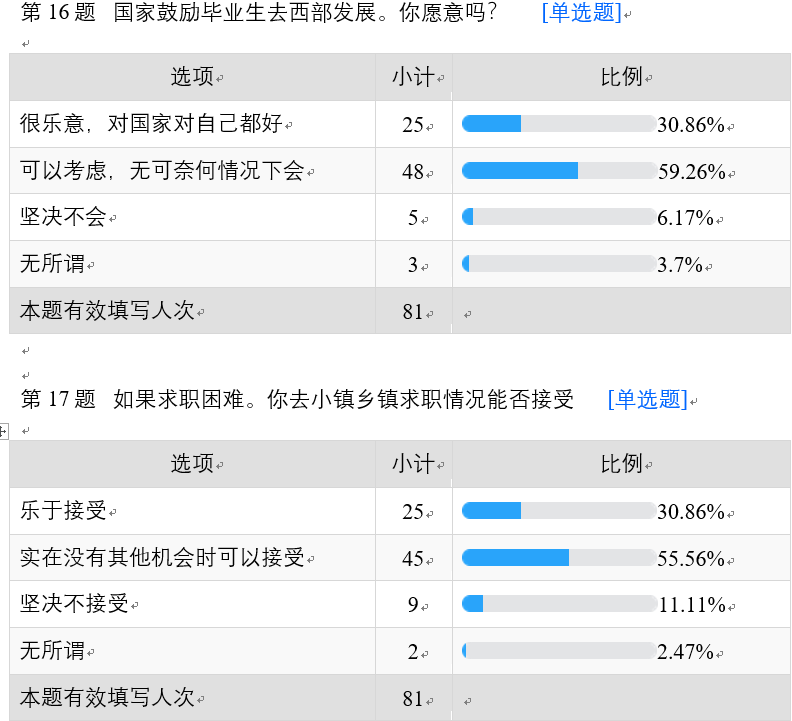Viewport: 792px width, 721px height.
Task: Click the 2.47% progress bar for 无所谓
Action: [x=558, y=651]
